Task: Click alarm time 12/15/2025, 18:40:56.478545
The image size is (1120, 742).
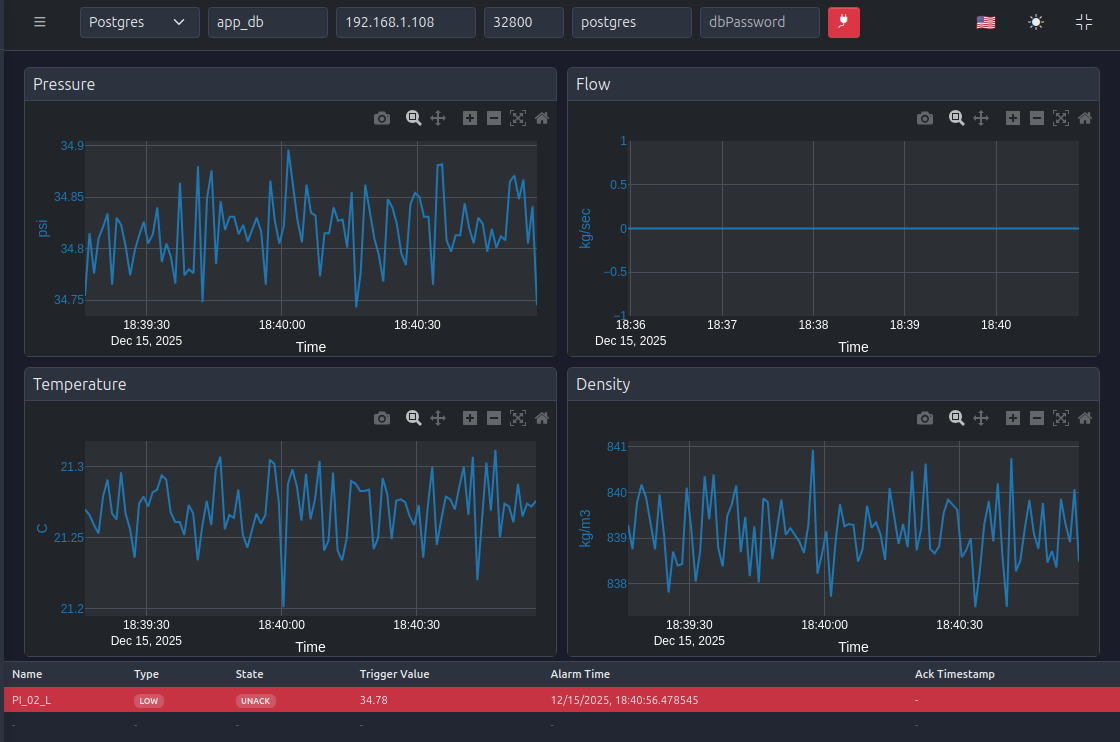Action: click(x=624, y=701)
